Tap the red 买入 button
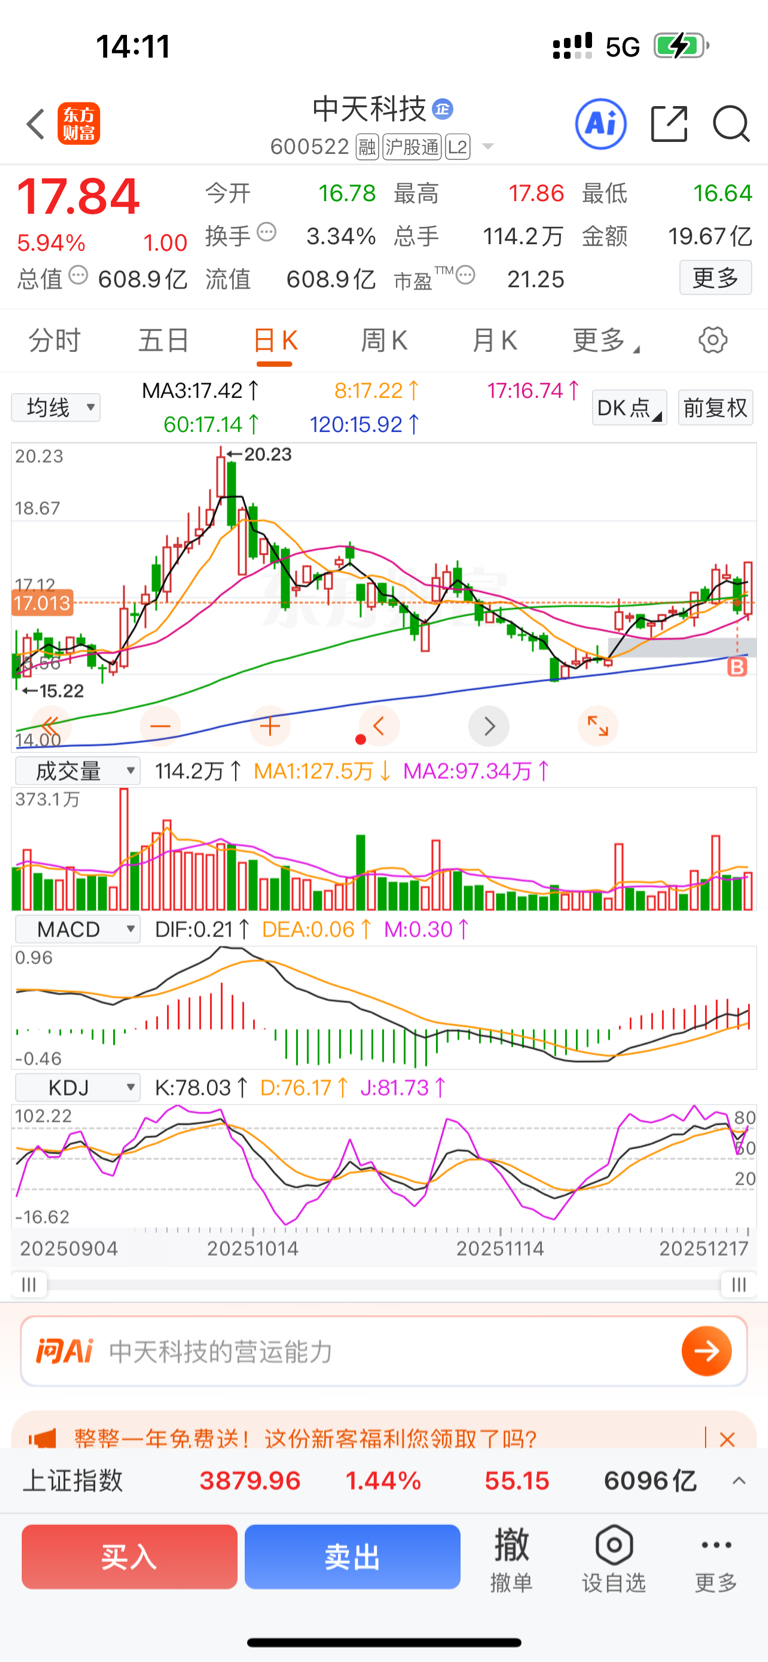This screenshot has height=1662, width=768. pyautogui.click(x=129, y=1557)
